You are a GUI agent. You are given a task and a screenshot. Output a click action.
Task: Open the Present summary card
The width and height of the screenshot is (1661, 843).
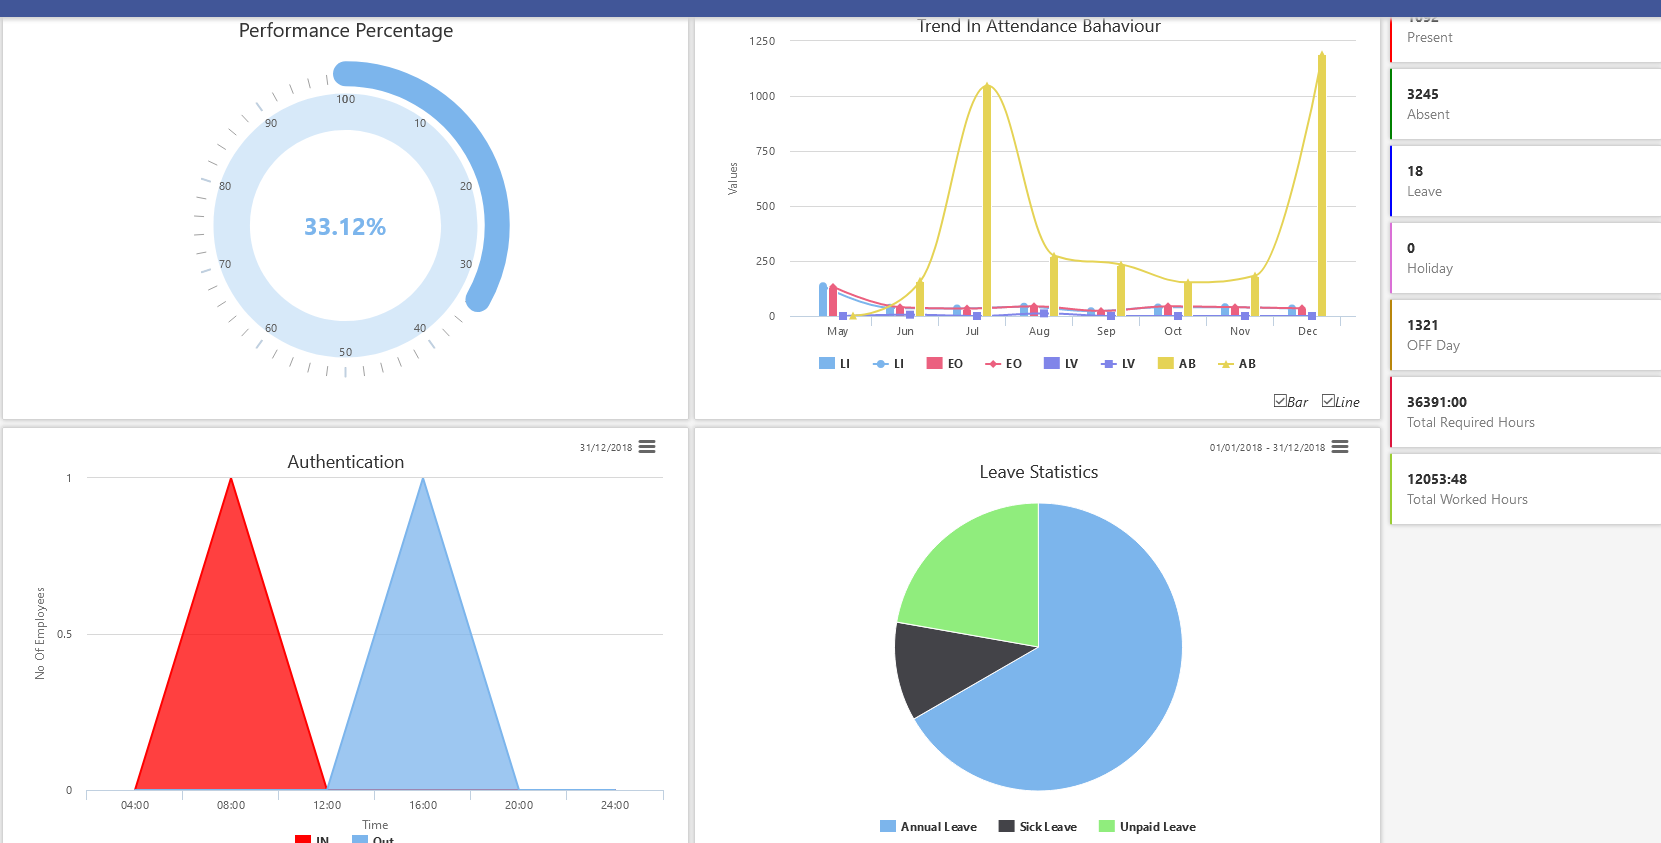(x=1525, y=38)
